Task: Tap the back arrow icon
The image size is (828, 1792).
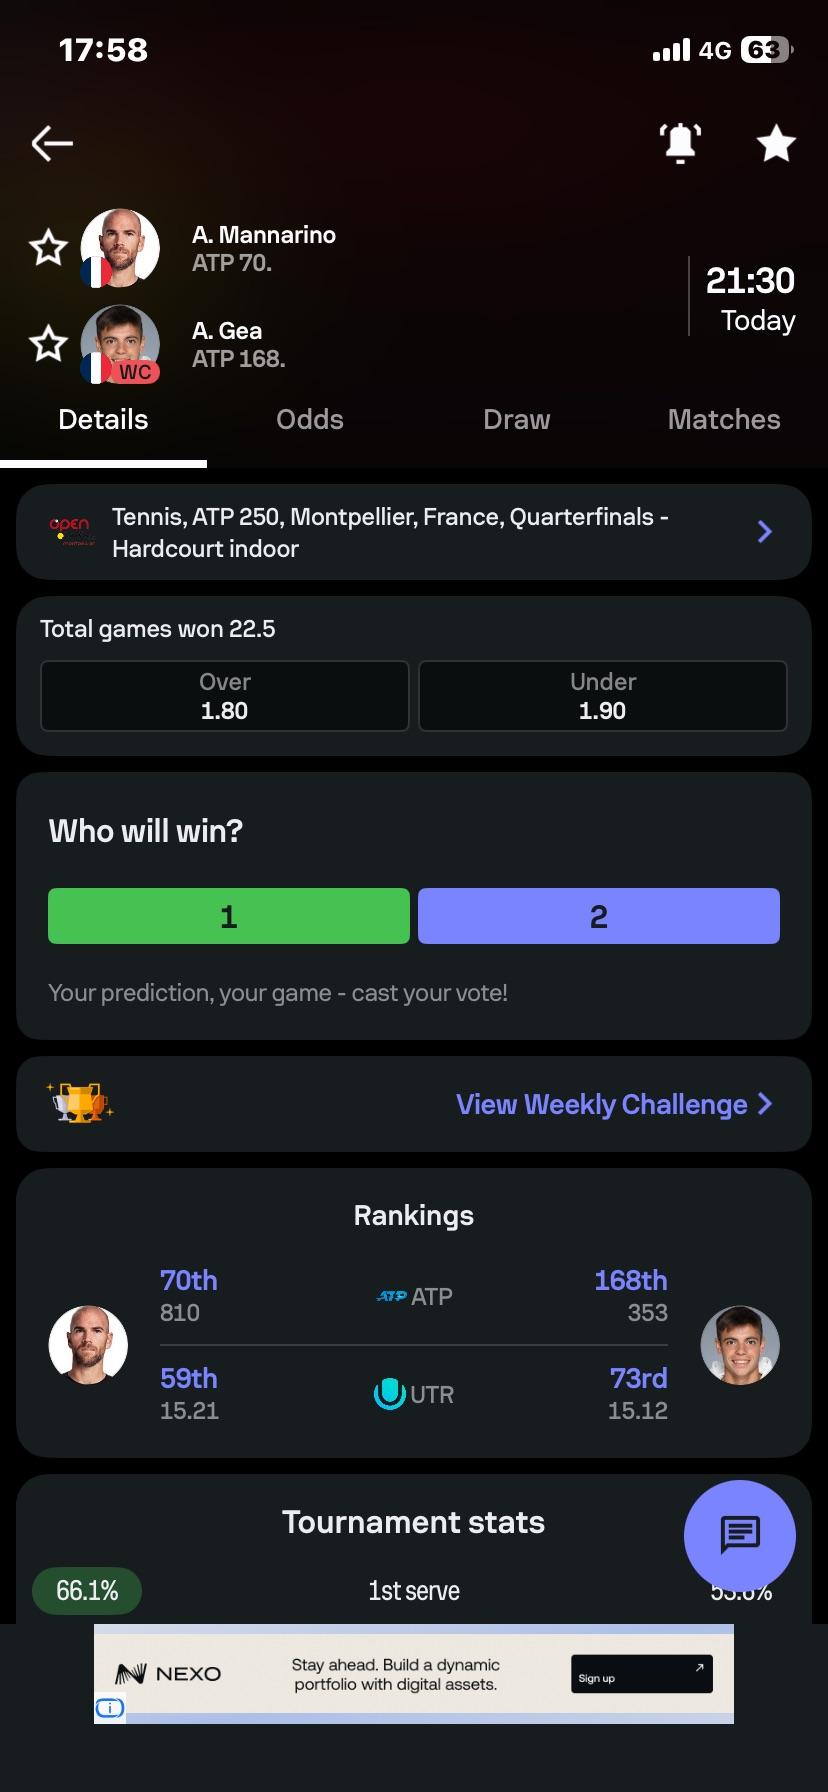Action: pyautogui.click(x=52, y=144)
